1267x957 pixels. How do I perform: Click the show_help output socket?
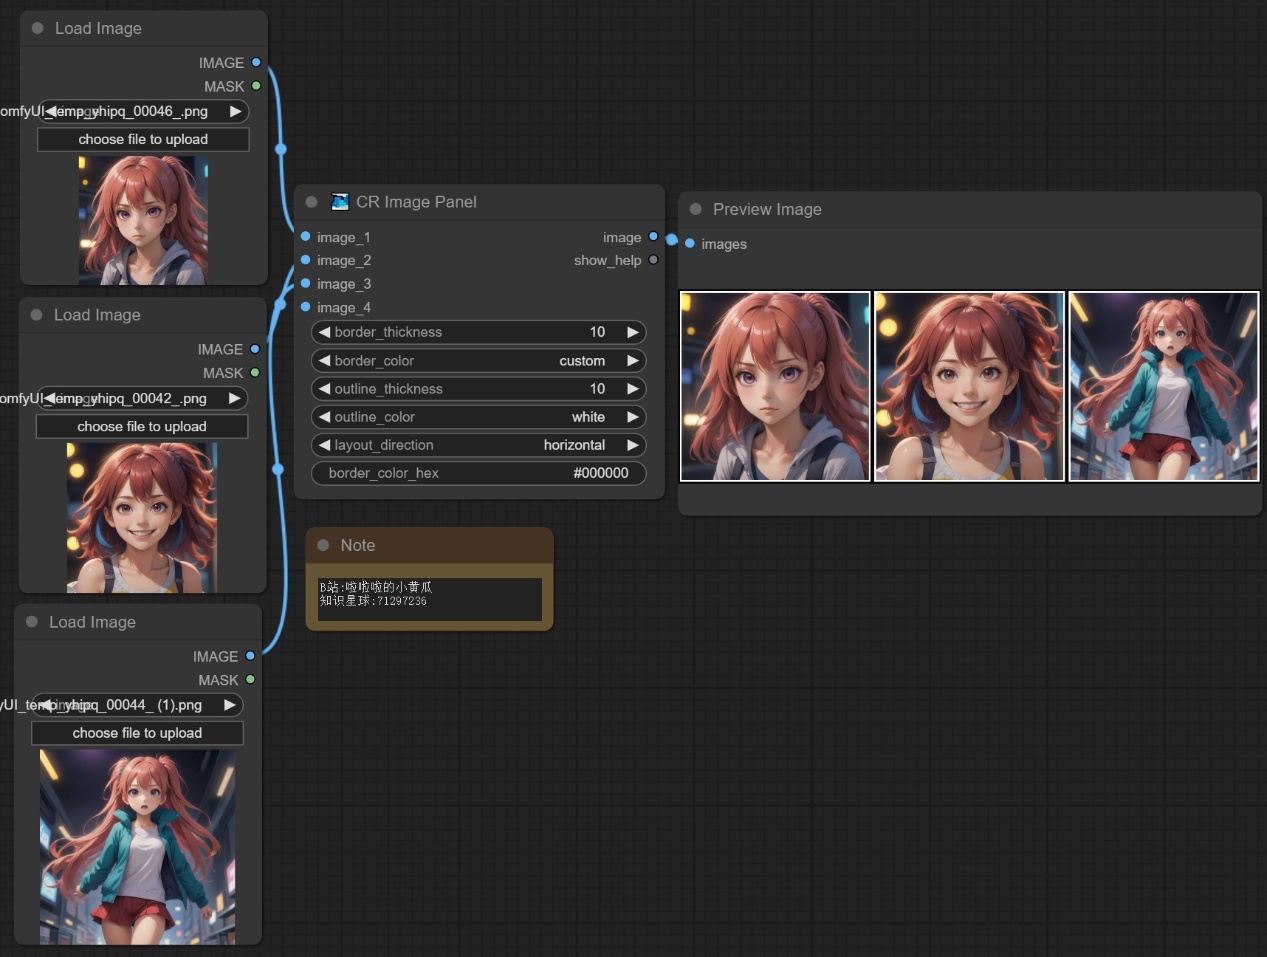click(x=653, y=260)
